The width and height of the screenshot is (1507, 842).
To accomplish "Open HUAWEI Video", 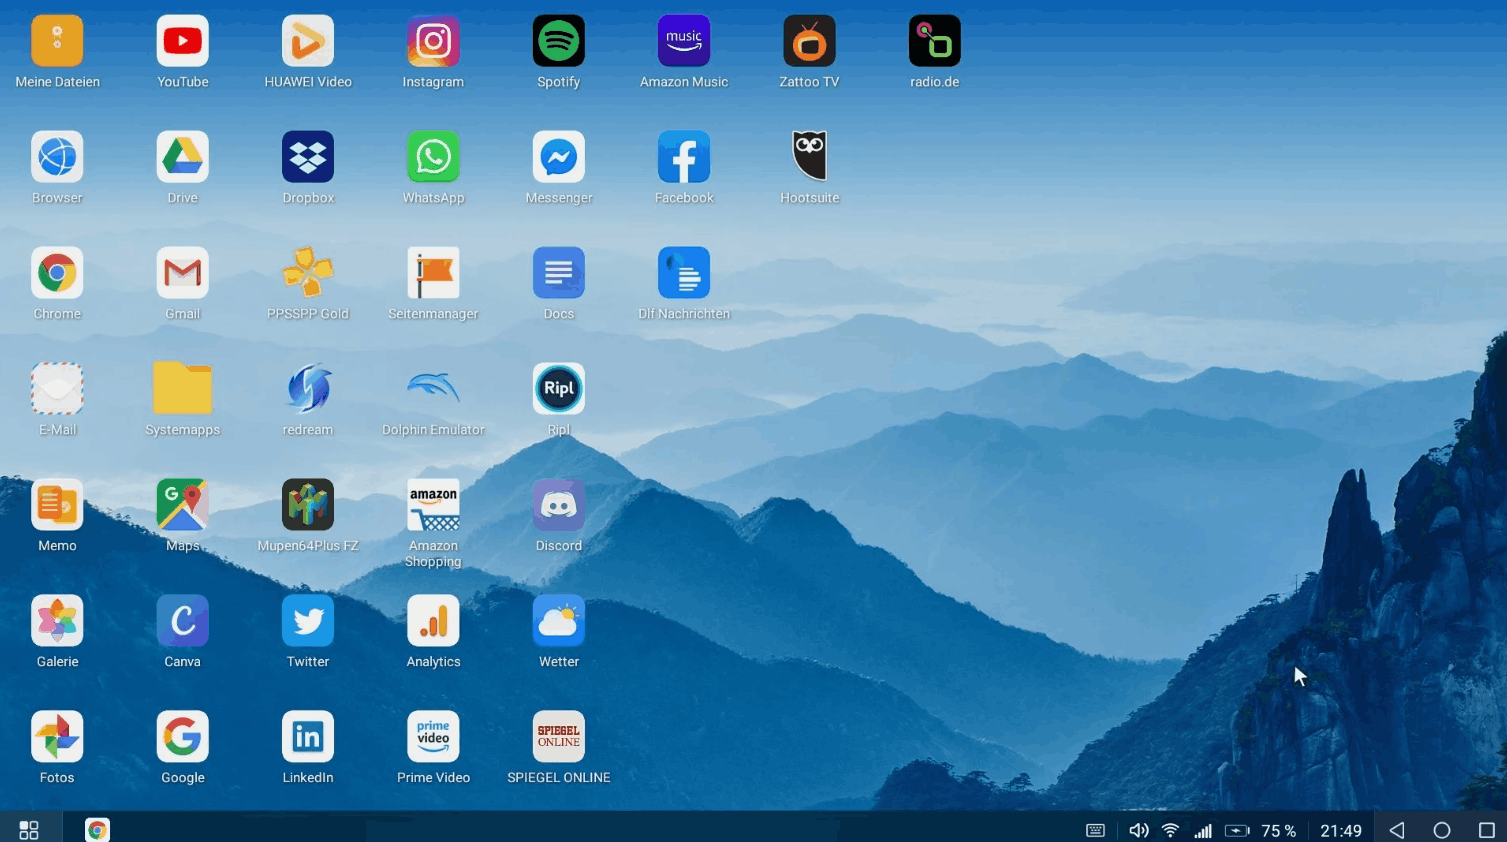I will [x=308, y=41].
